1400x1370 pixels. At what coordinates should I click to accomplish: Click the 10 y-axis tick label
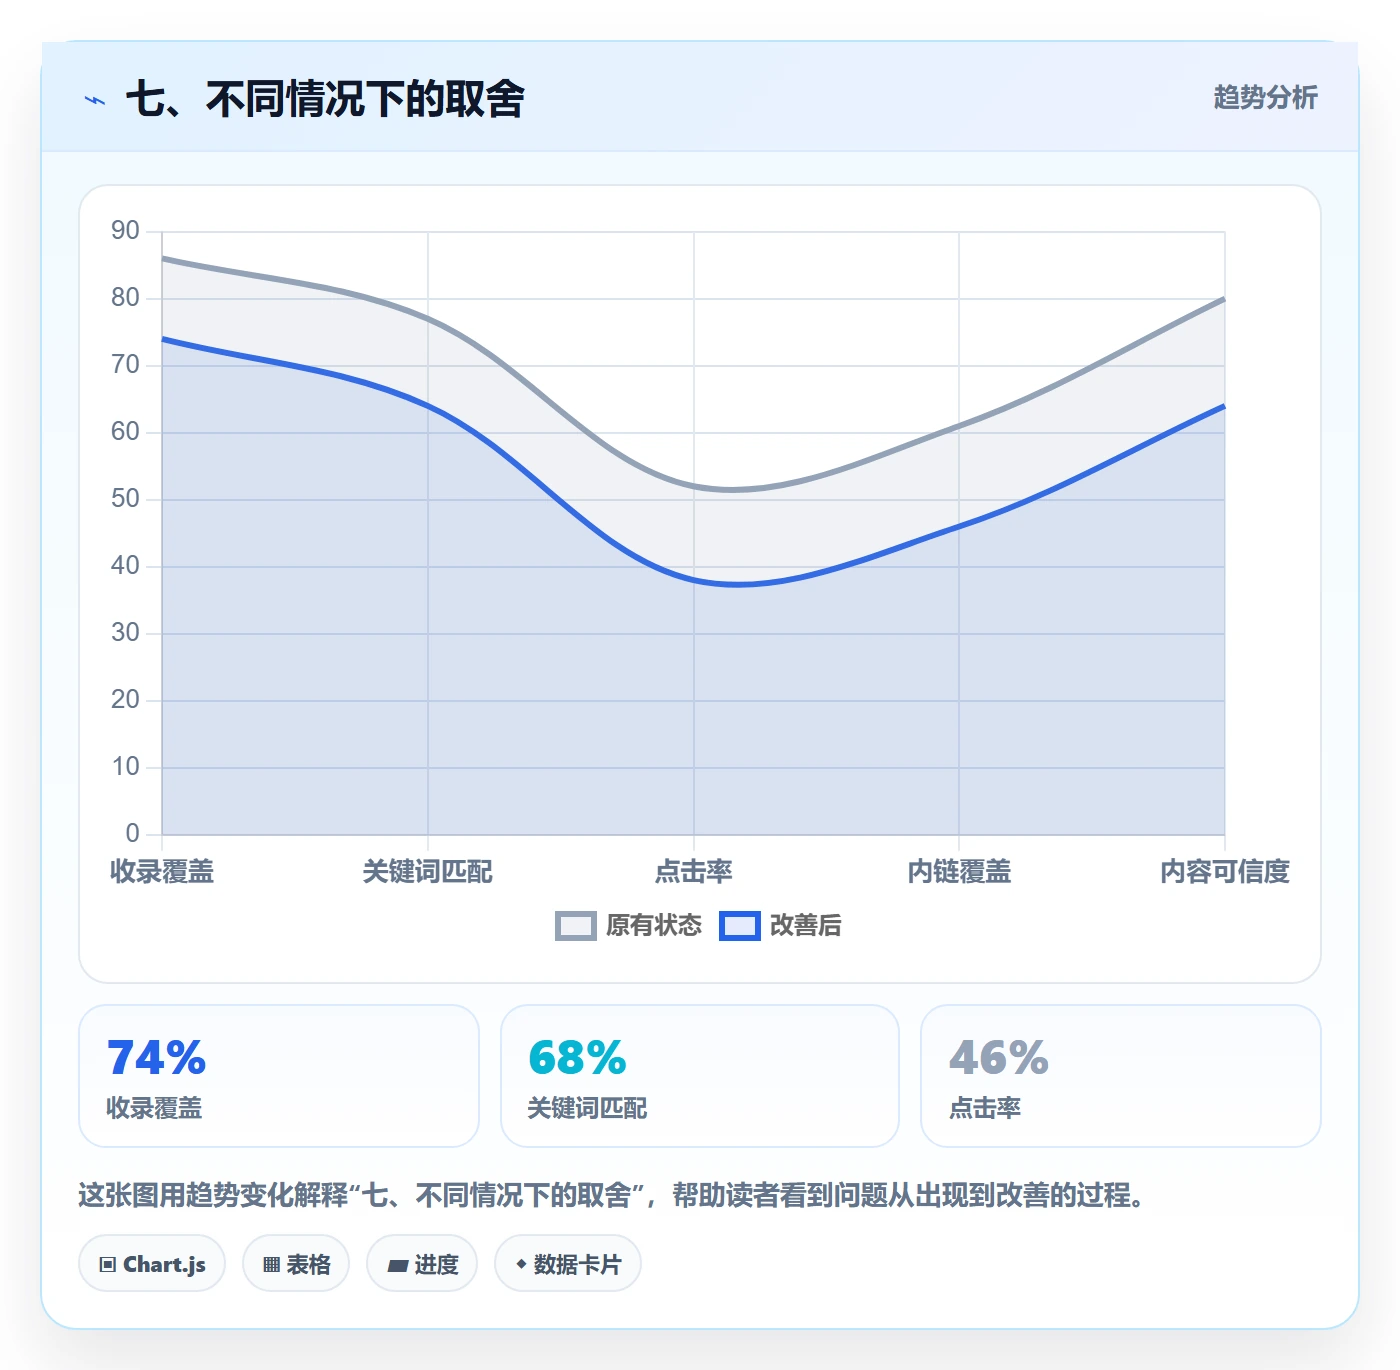pos(125,767)
